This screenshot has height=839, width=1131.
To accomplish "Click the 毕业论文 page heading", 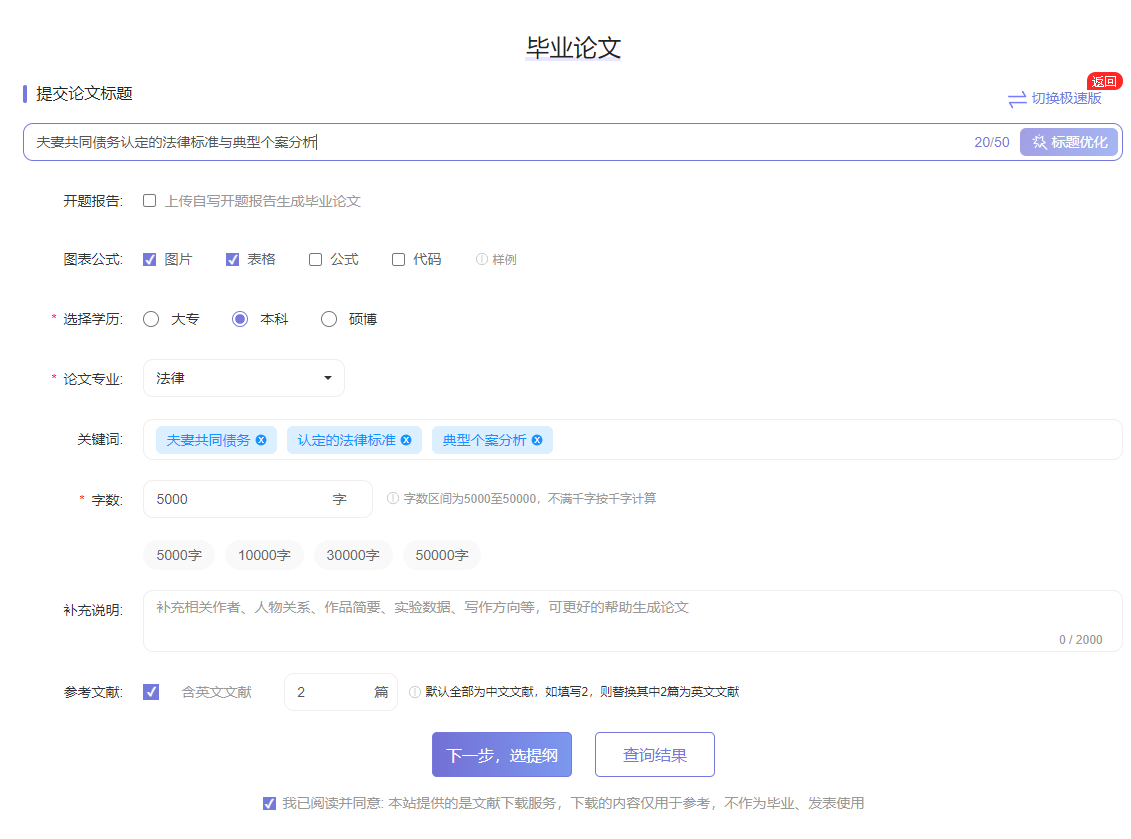I will (573, 48).
